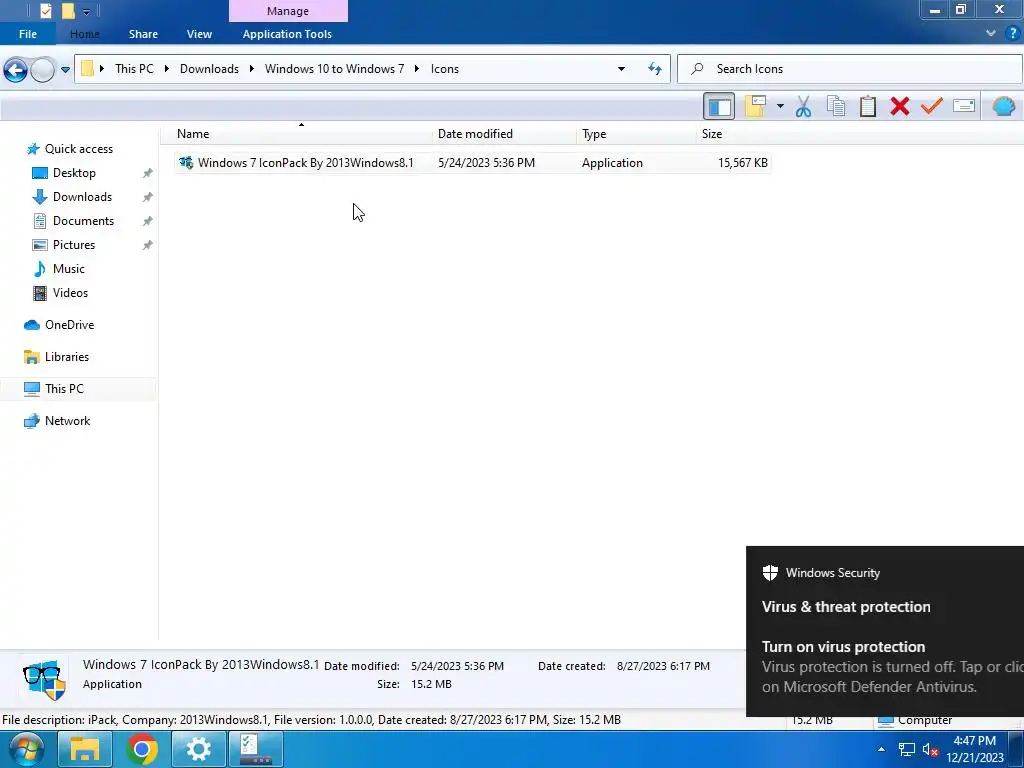
Task: Open the address bar history dropdown
Action: coord(621,69)
